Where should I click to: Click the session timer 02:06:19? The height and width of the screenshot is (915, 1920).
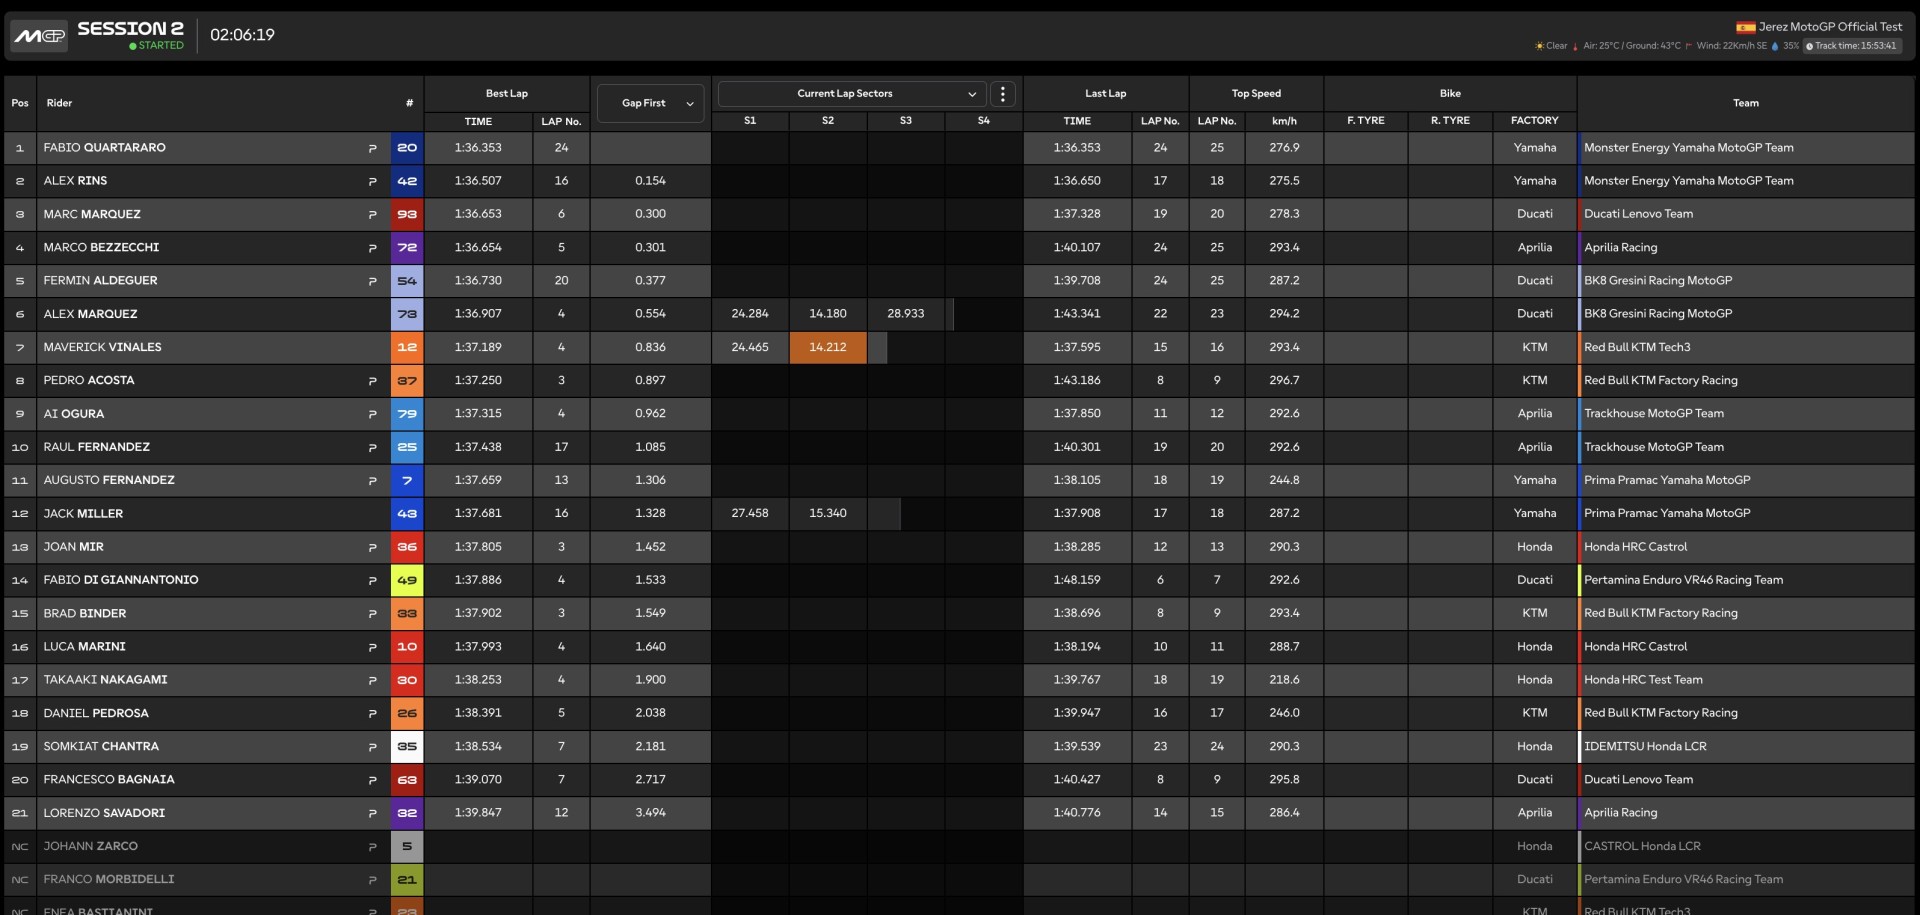tap(242, 35)
